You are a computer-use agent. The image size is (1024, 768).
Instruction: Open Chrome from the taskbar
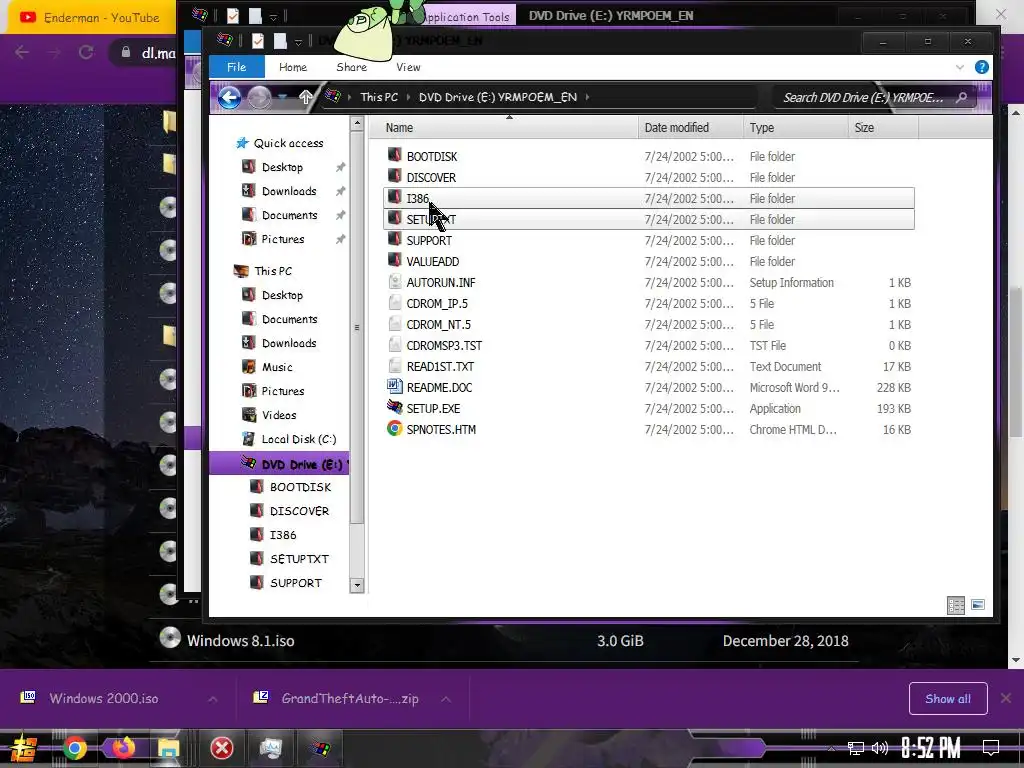(74, 748)
